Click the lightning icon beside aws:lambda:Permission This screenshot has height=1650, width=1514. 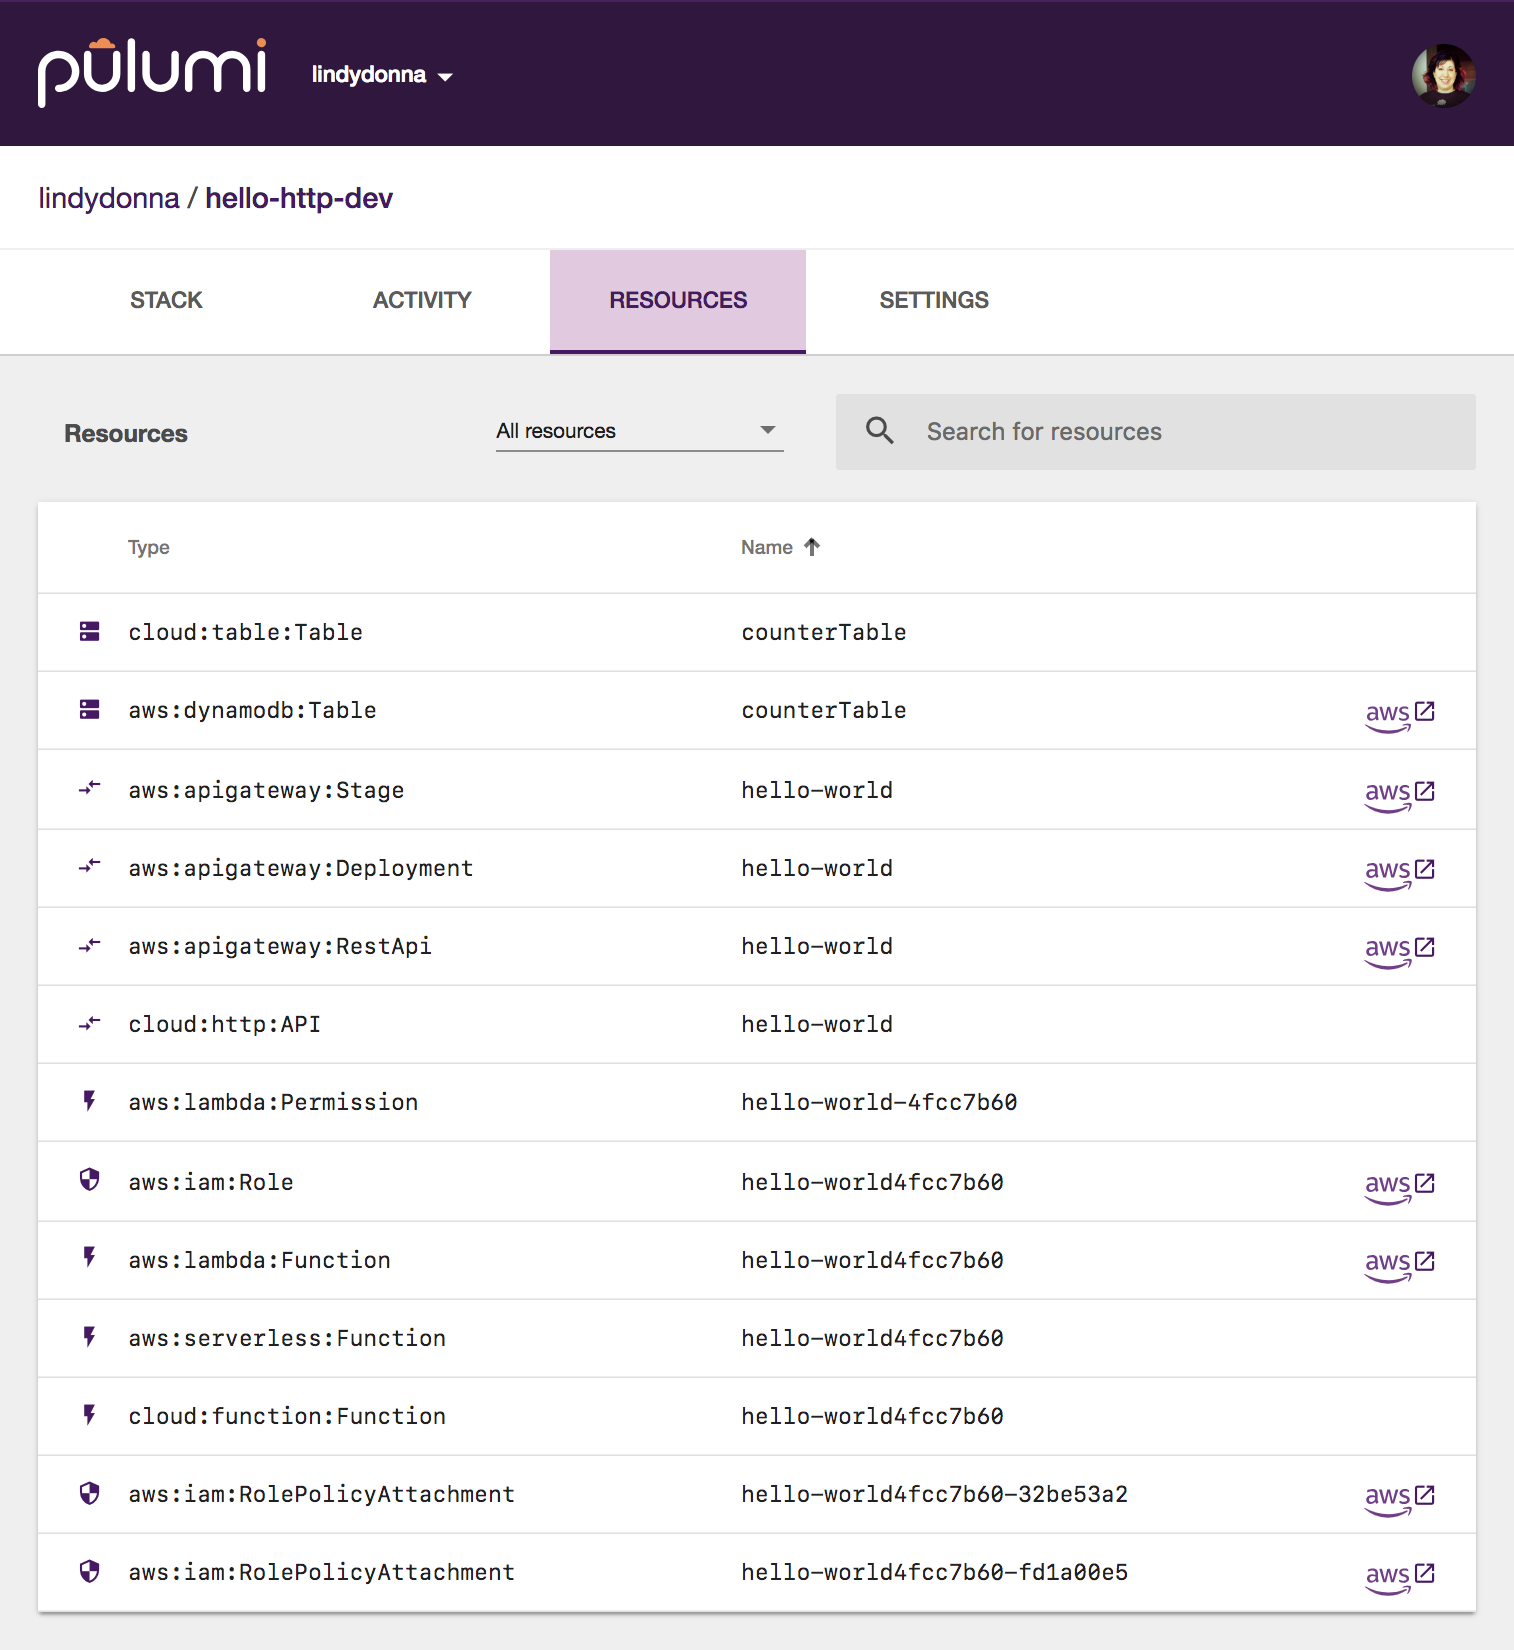pos(90,1102)
